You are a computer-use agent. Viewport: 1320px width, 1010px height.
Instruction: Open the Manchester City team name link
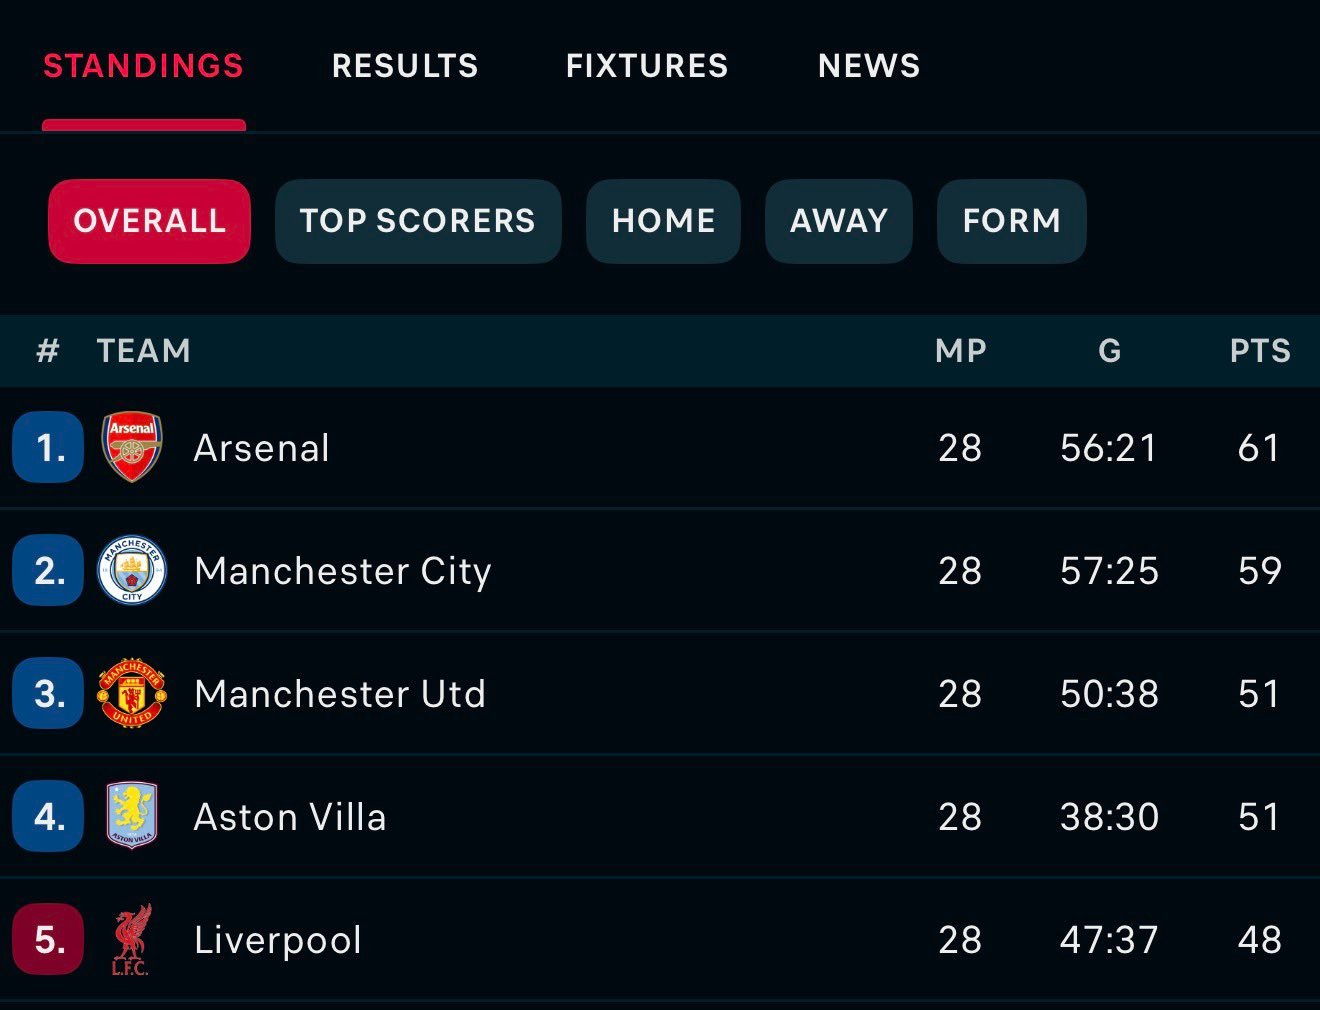click(343, 571)
